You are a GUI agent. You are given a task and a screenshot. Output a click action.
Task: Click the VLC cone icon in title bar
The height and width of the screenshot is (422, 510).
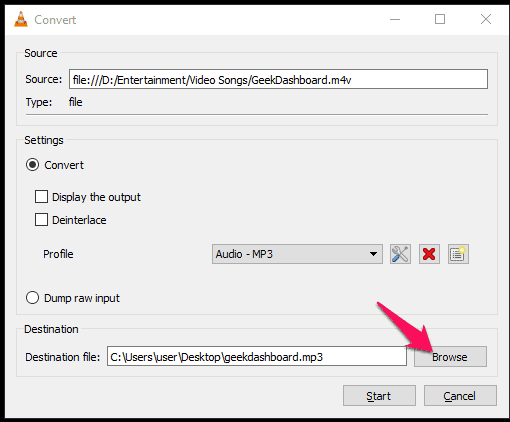coord(21,19)
